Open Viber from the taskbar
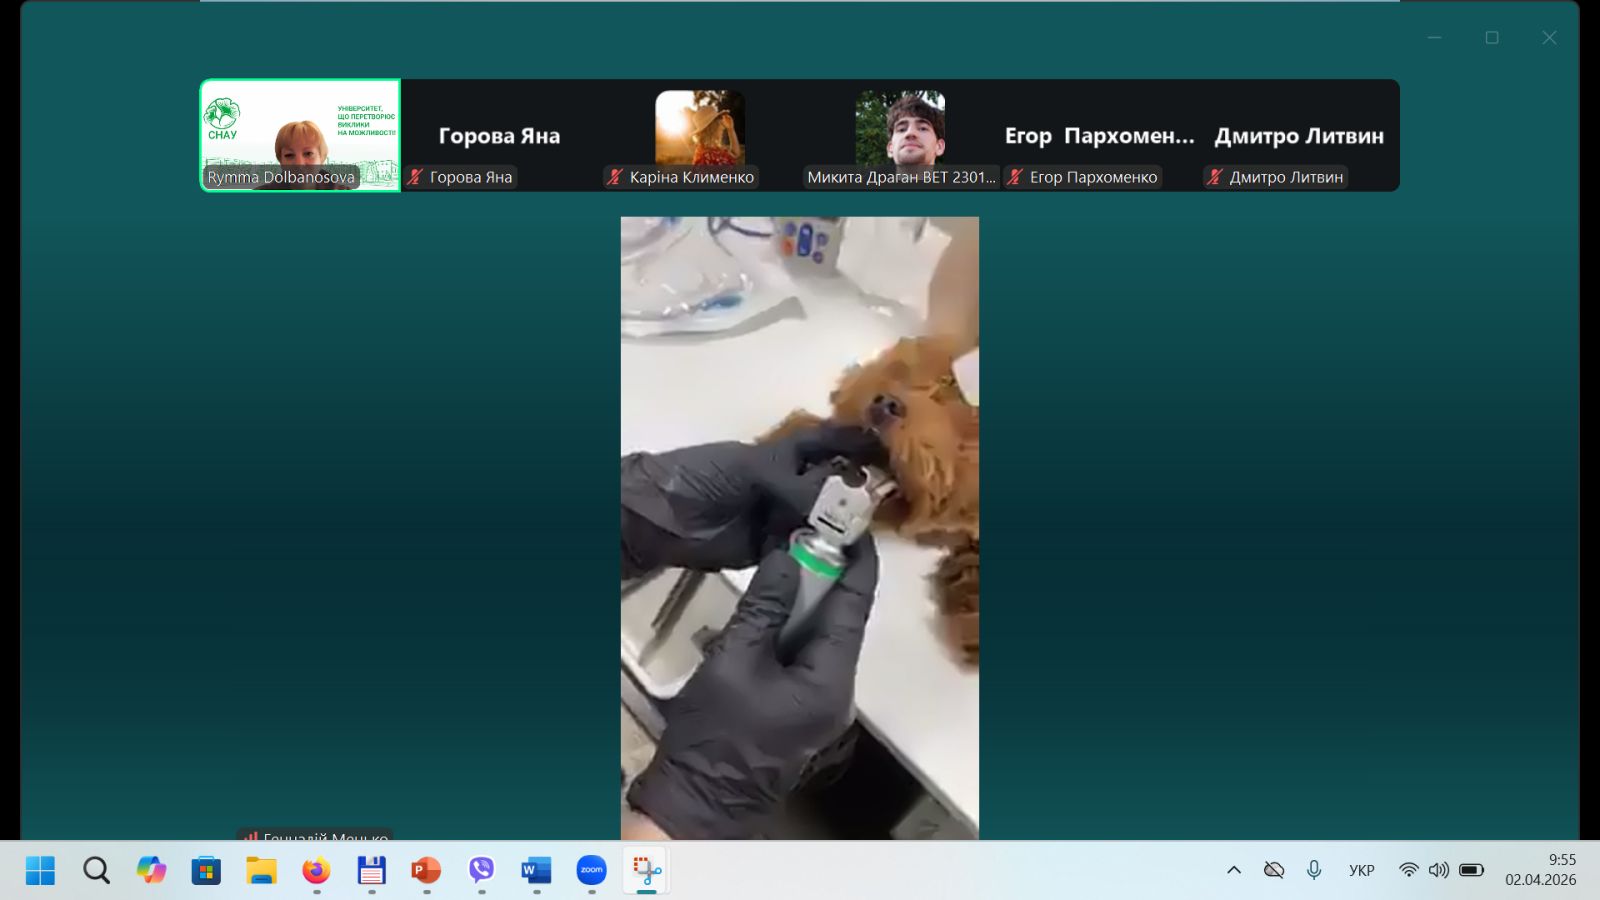 [x=482, y=870]
